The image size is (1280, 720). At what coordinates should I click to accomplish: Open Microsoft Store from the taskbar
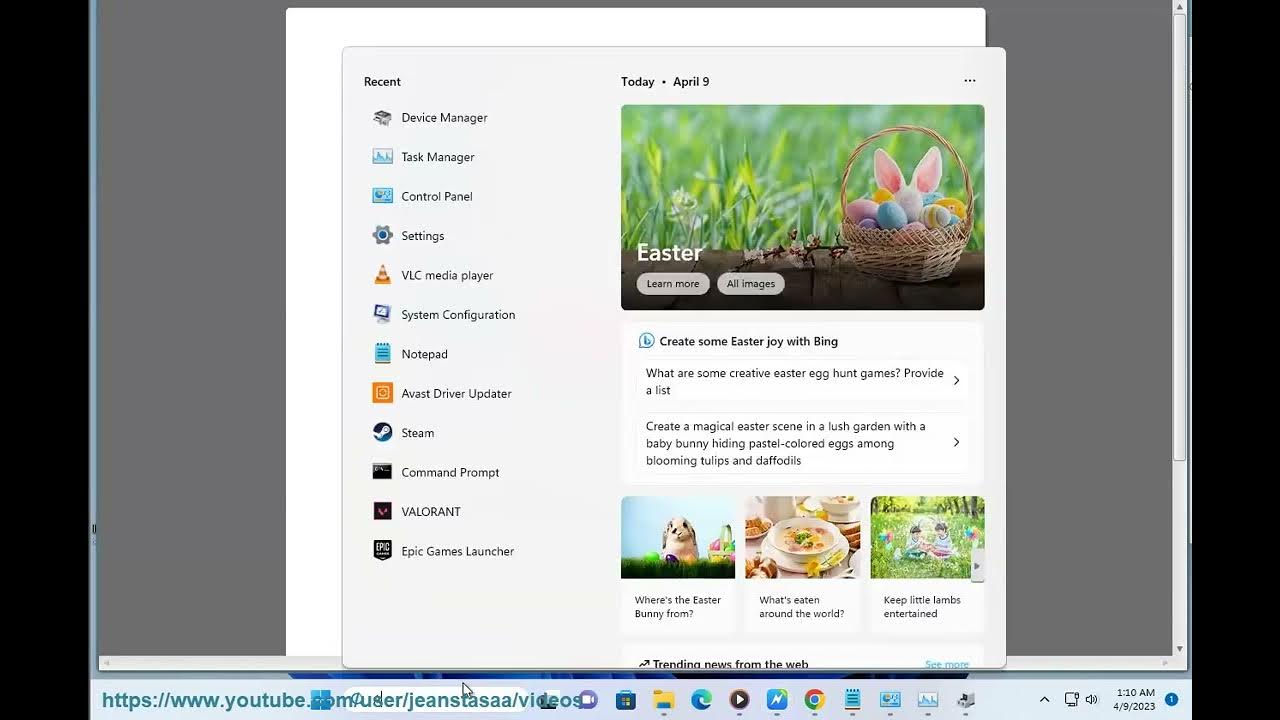coord(626,700)
